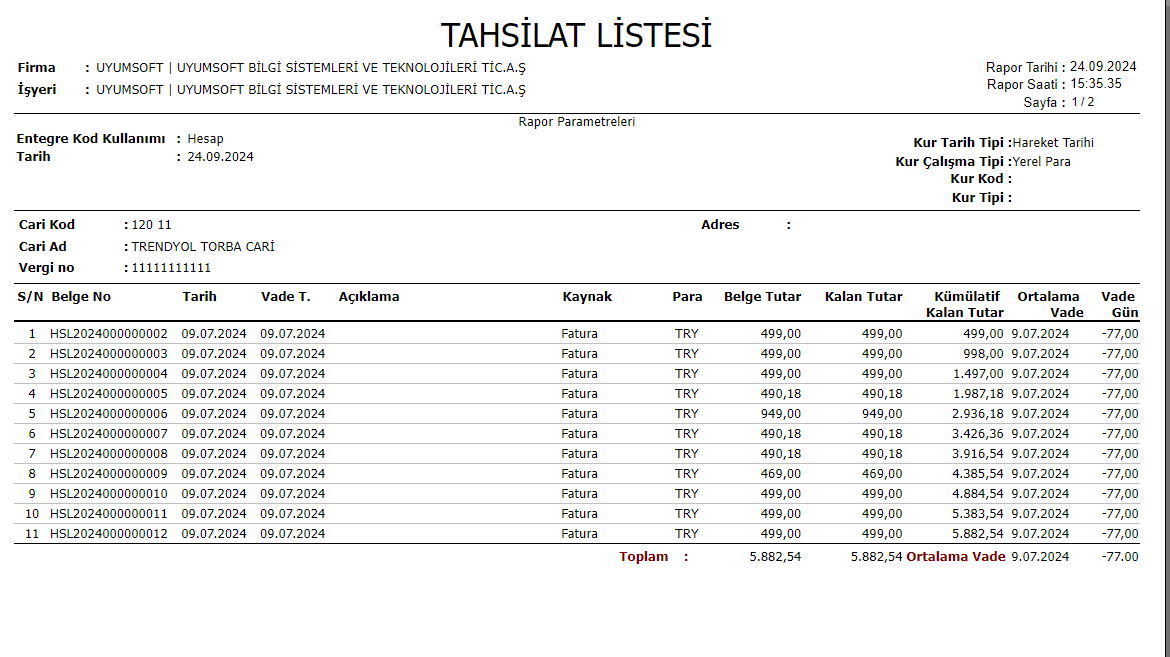The image size is (1170, 657).
Task: Select document number HSL2024000000003
Action: pyautogui.click(x=109, y=354)
